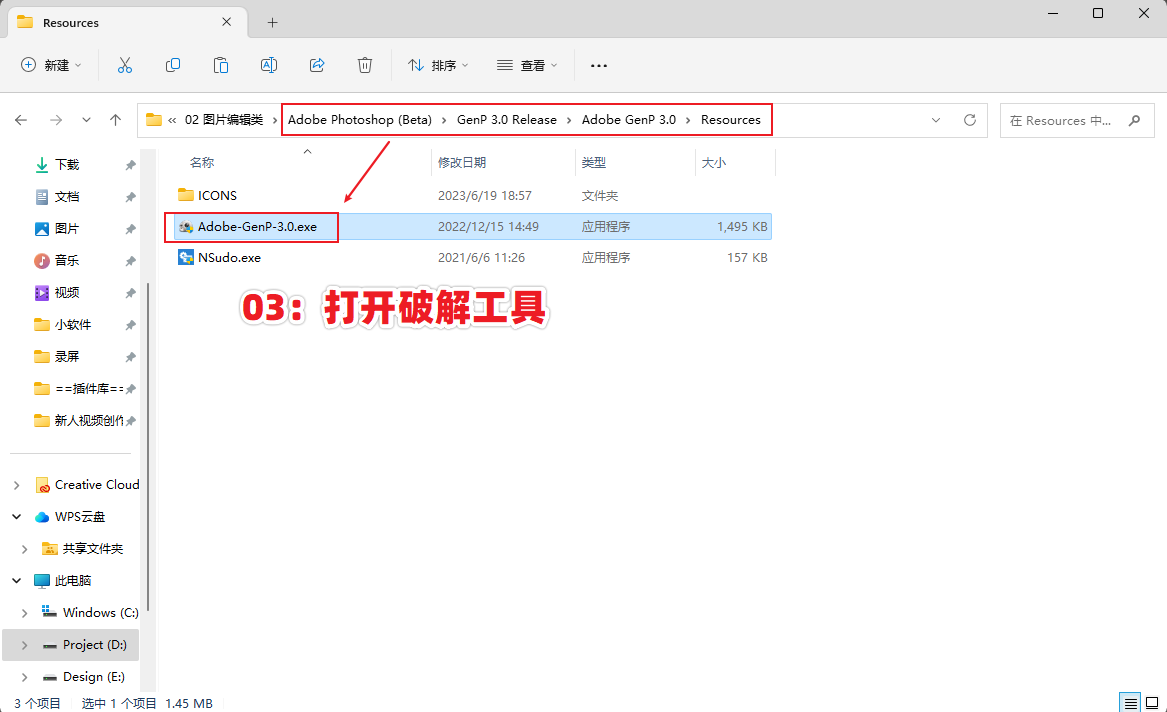Open the 新建 new item menu
The height and width of the screenshot is (712, 1167).
tap(52, 65)
